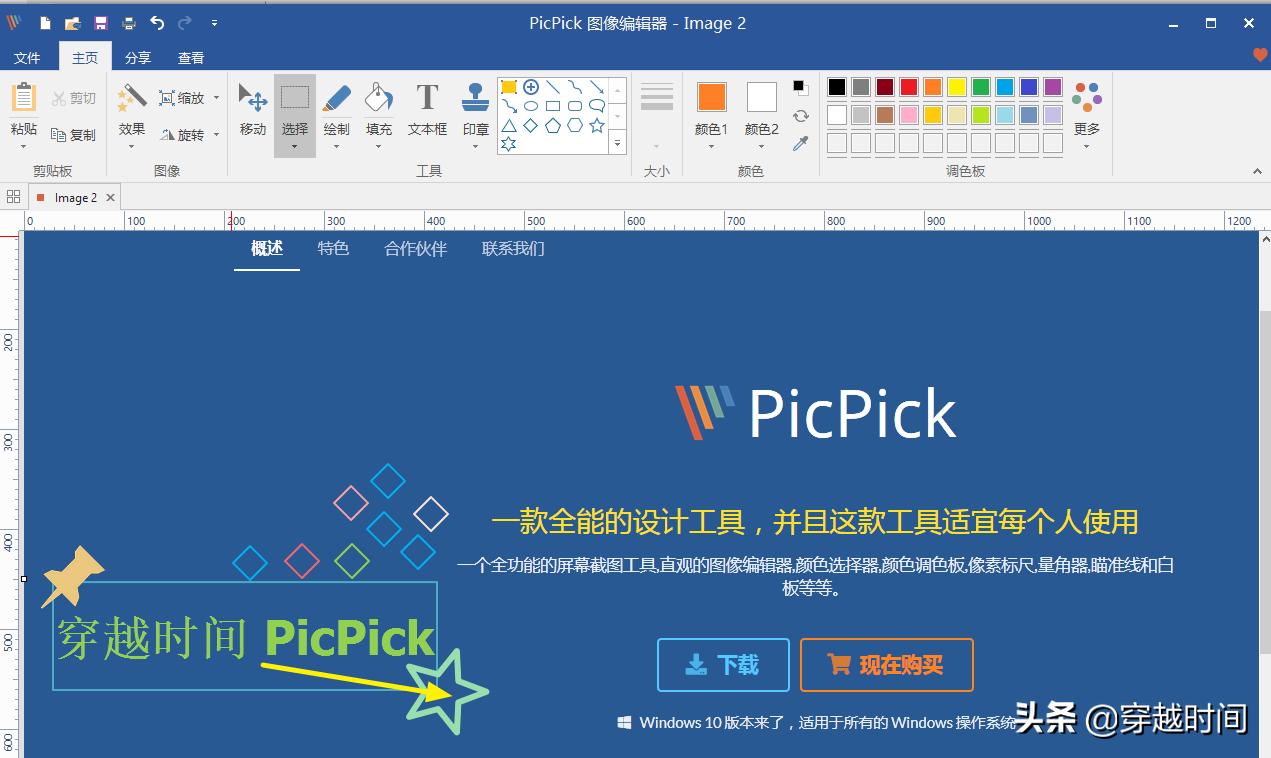
Task: Click the 现在购买 purchase button
Action: tap(886, 665)
